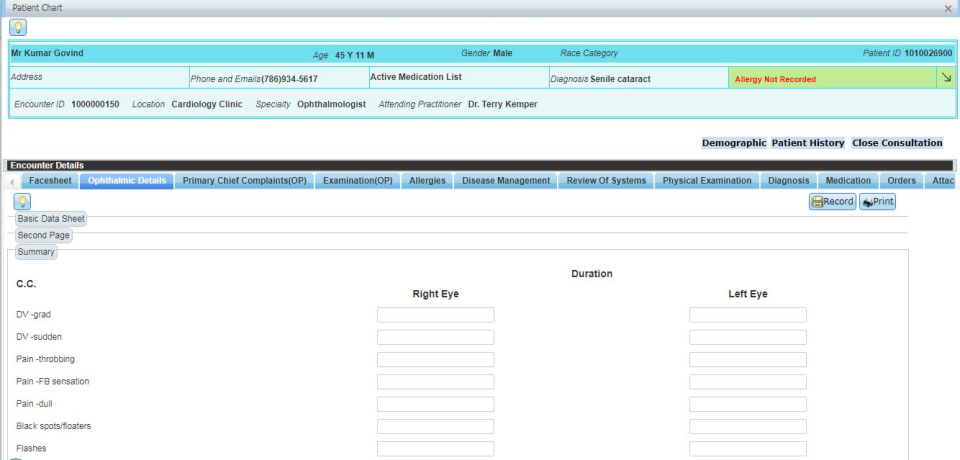Open Patient History
Viewport: 960px width, 460px height.
pyautogui.click(x=808, y=143)
